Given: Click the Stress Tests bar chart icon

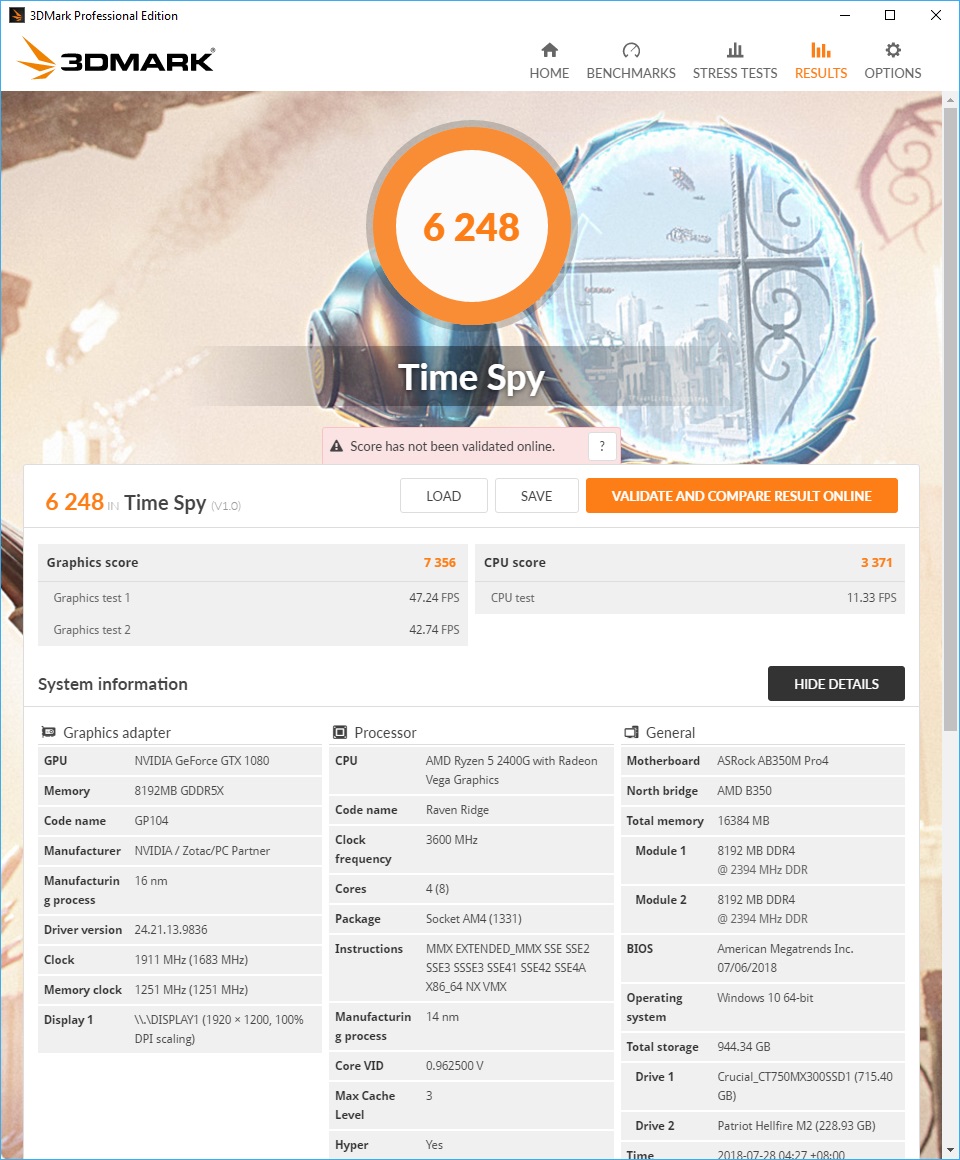Looking at the screenshot, I should click(x=734, y=50).
